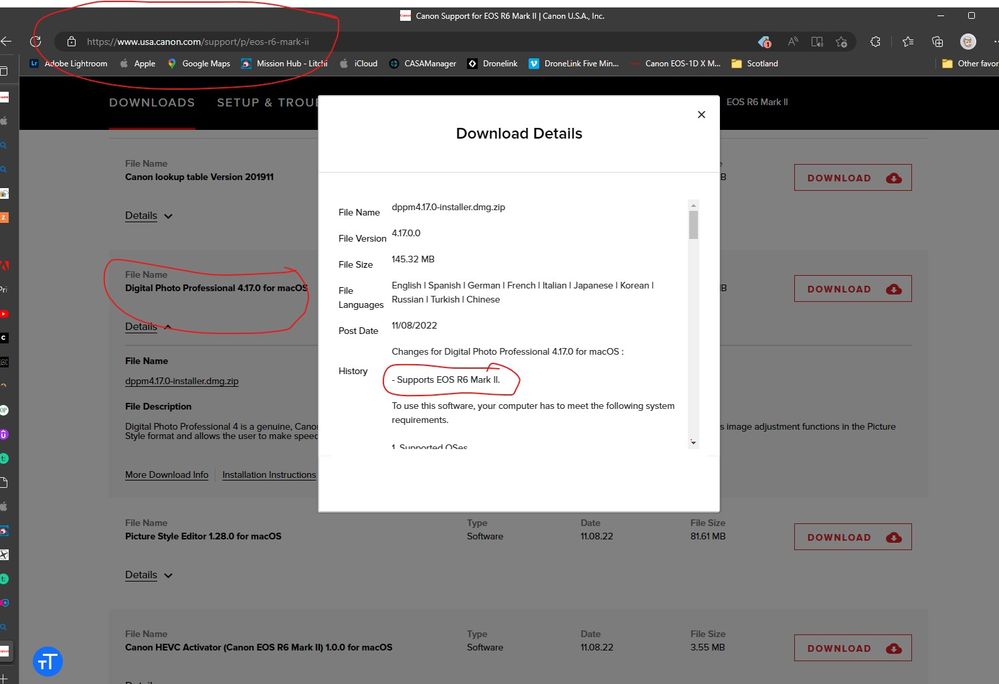Click the dppm4.17.0-installer.dmg.zip file link
999x684 pixels.
(x=181, y=381)
